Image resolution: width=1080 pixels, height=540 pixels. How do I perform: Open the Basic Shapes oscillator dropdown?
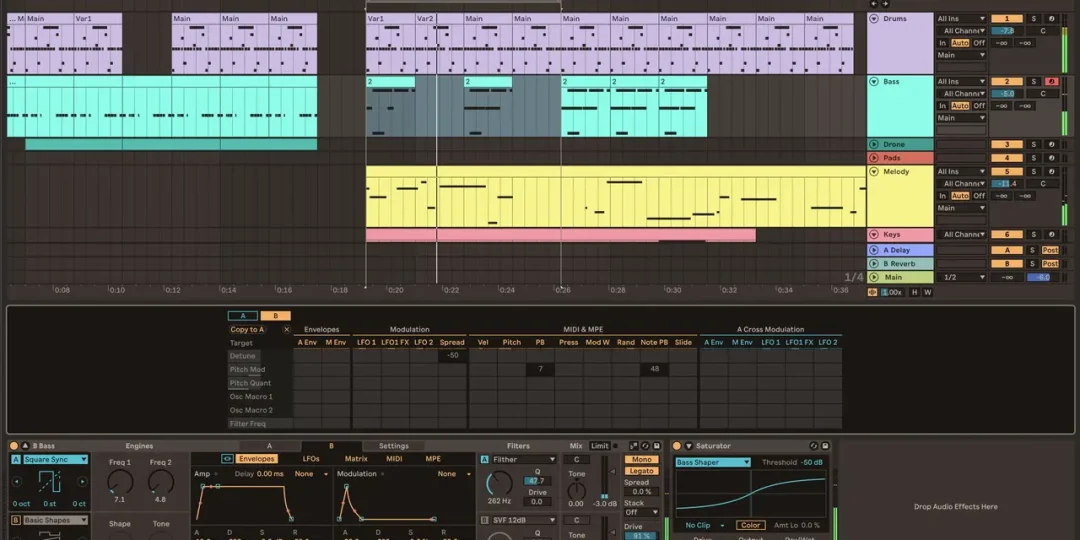point(56,521)
